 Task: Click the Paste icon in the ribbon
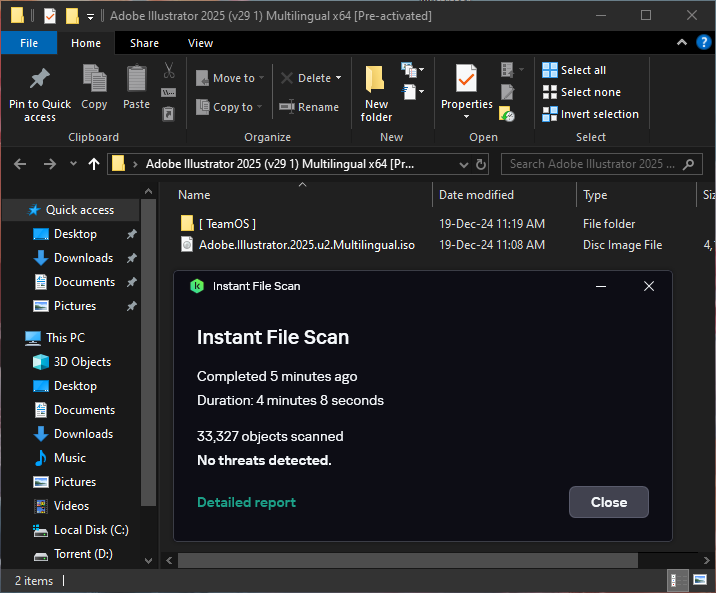coord(136,78)
